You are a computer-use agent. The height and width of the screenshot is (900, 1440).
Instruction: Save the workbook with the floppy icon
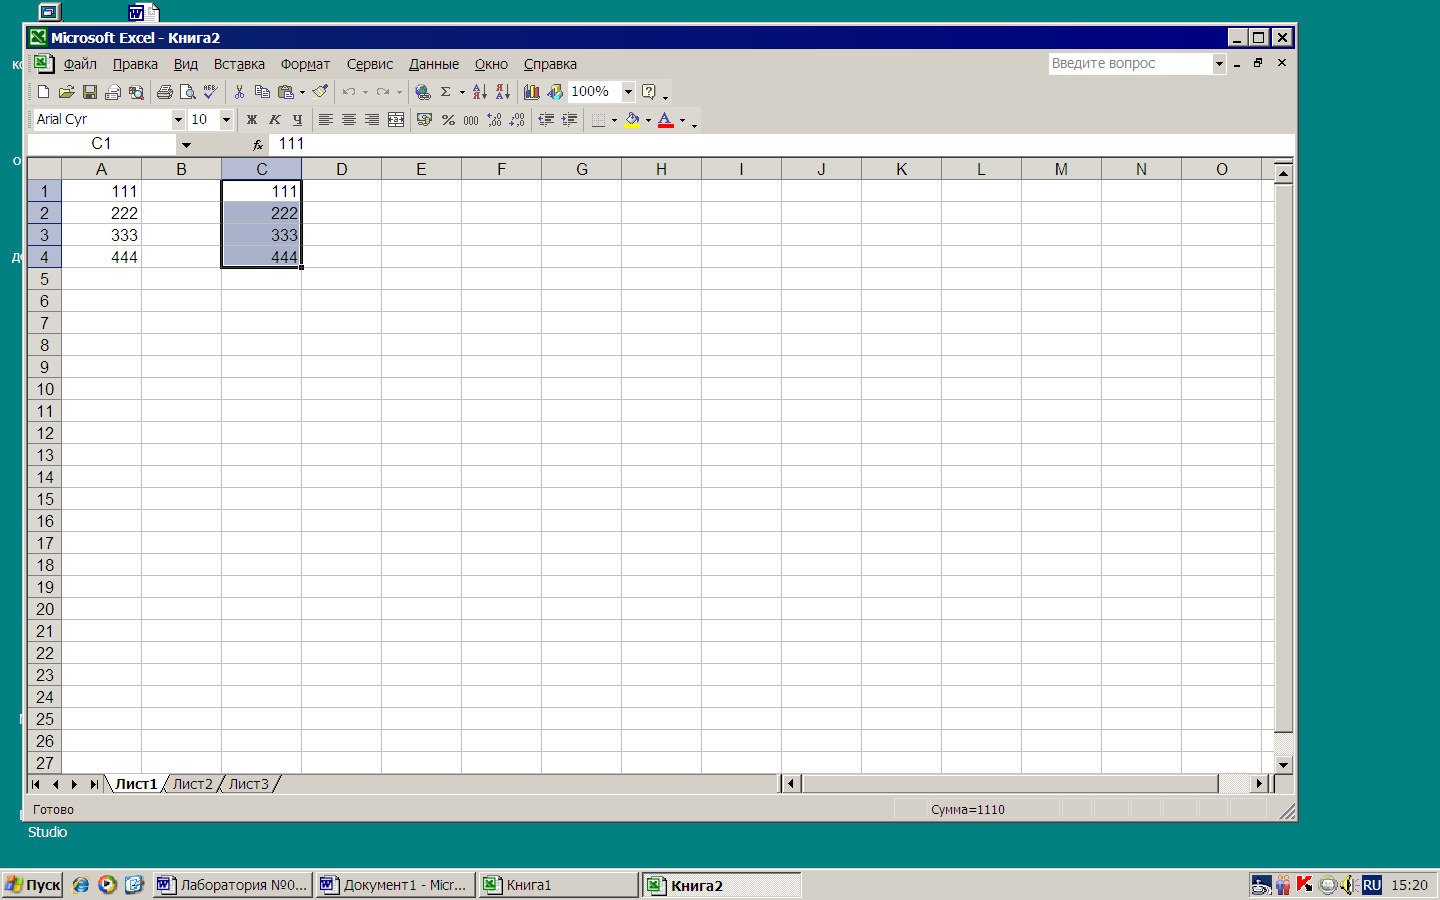89,92
